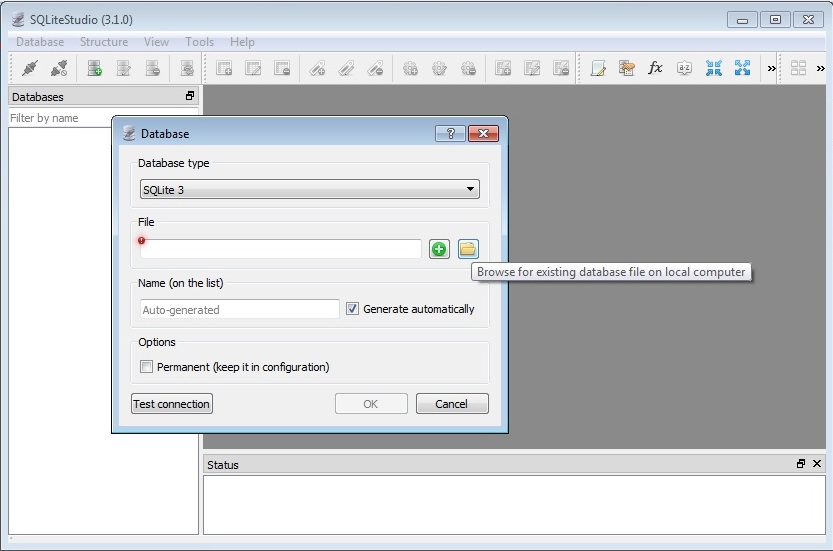The image size is (833, 551).
Task: Open the Database type SQLite 3 dropdown
Action: (x=310, y=189)
